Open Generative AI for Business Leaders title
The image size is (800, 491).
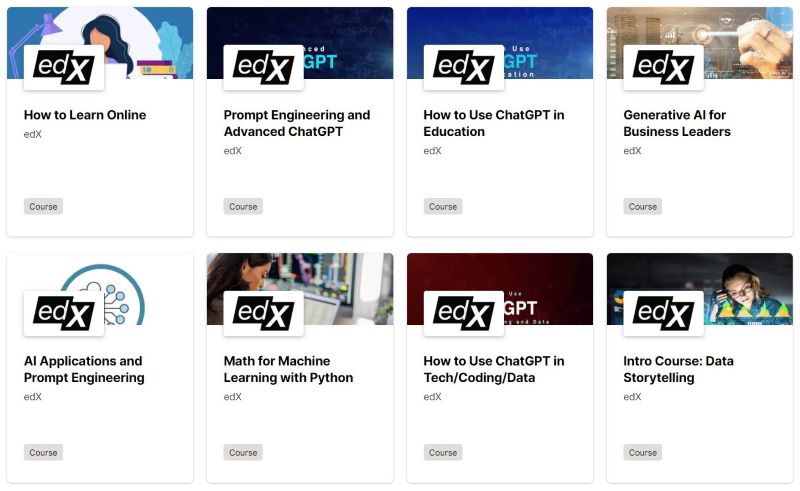tap(677, 123)
